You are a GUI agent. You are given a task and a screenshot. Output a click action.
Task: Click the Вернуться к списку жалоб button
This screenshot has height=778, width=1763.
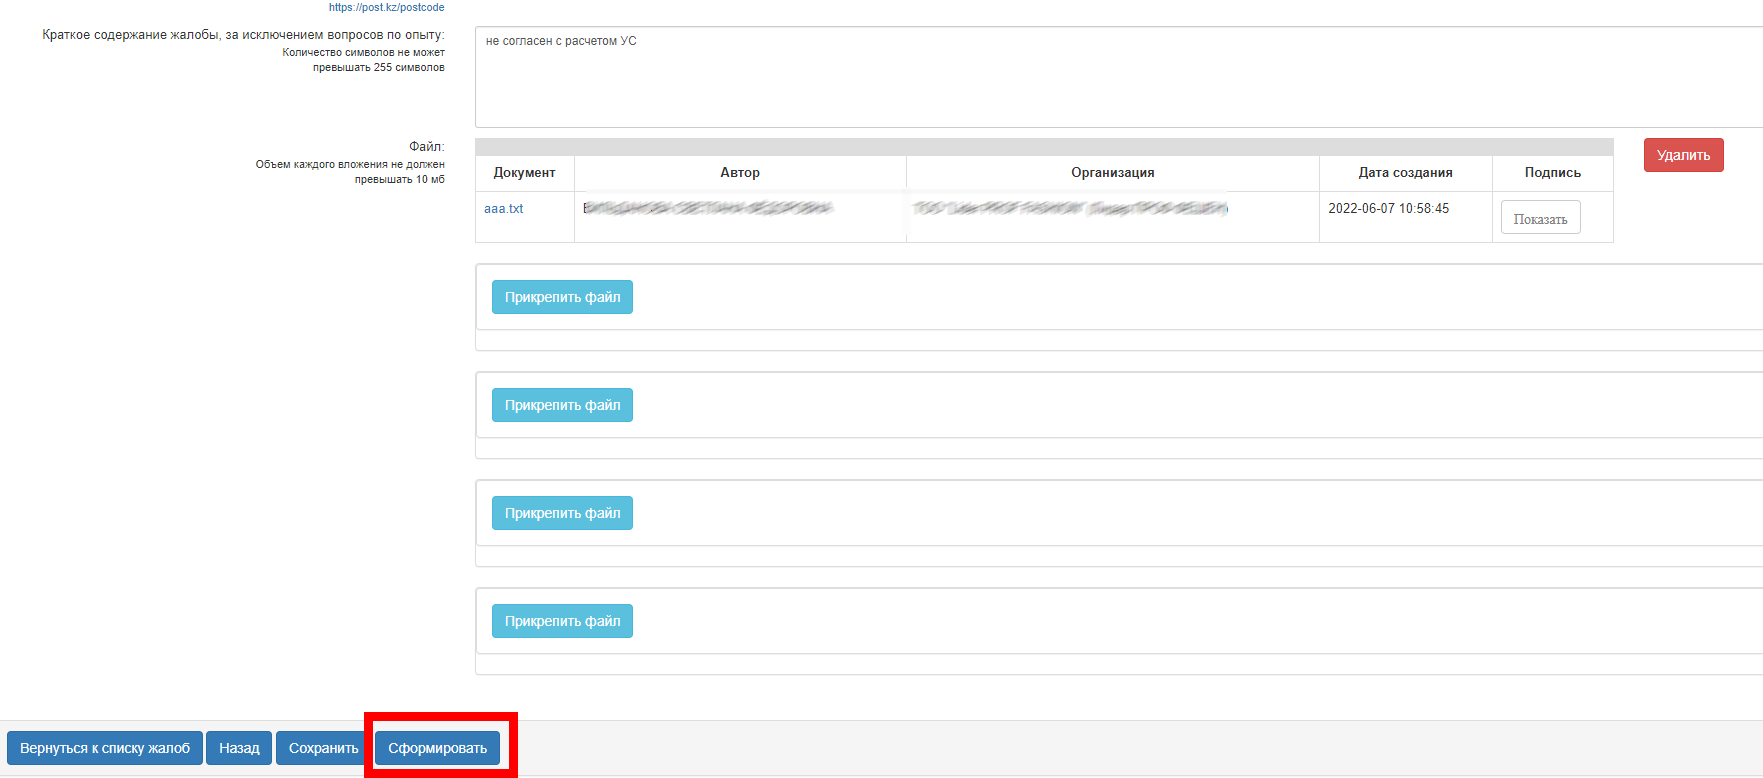click(105, 748)
